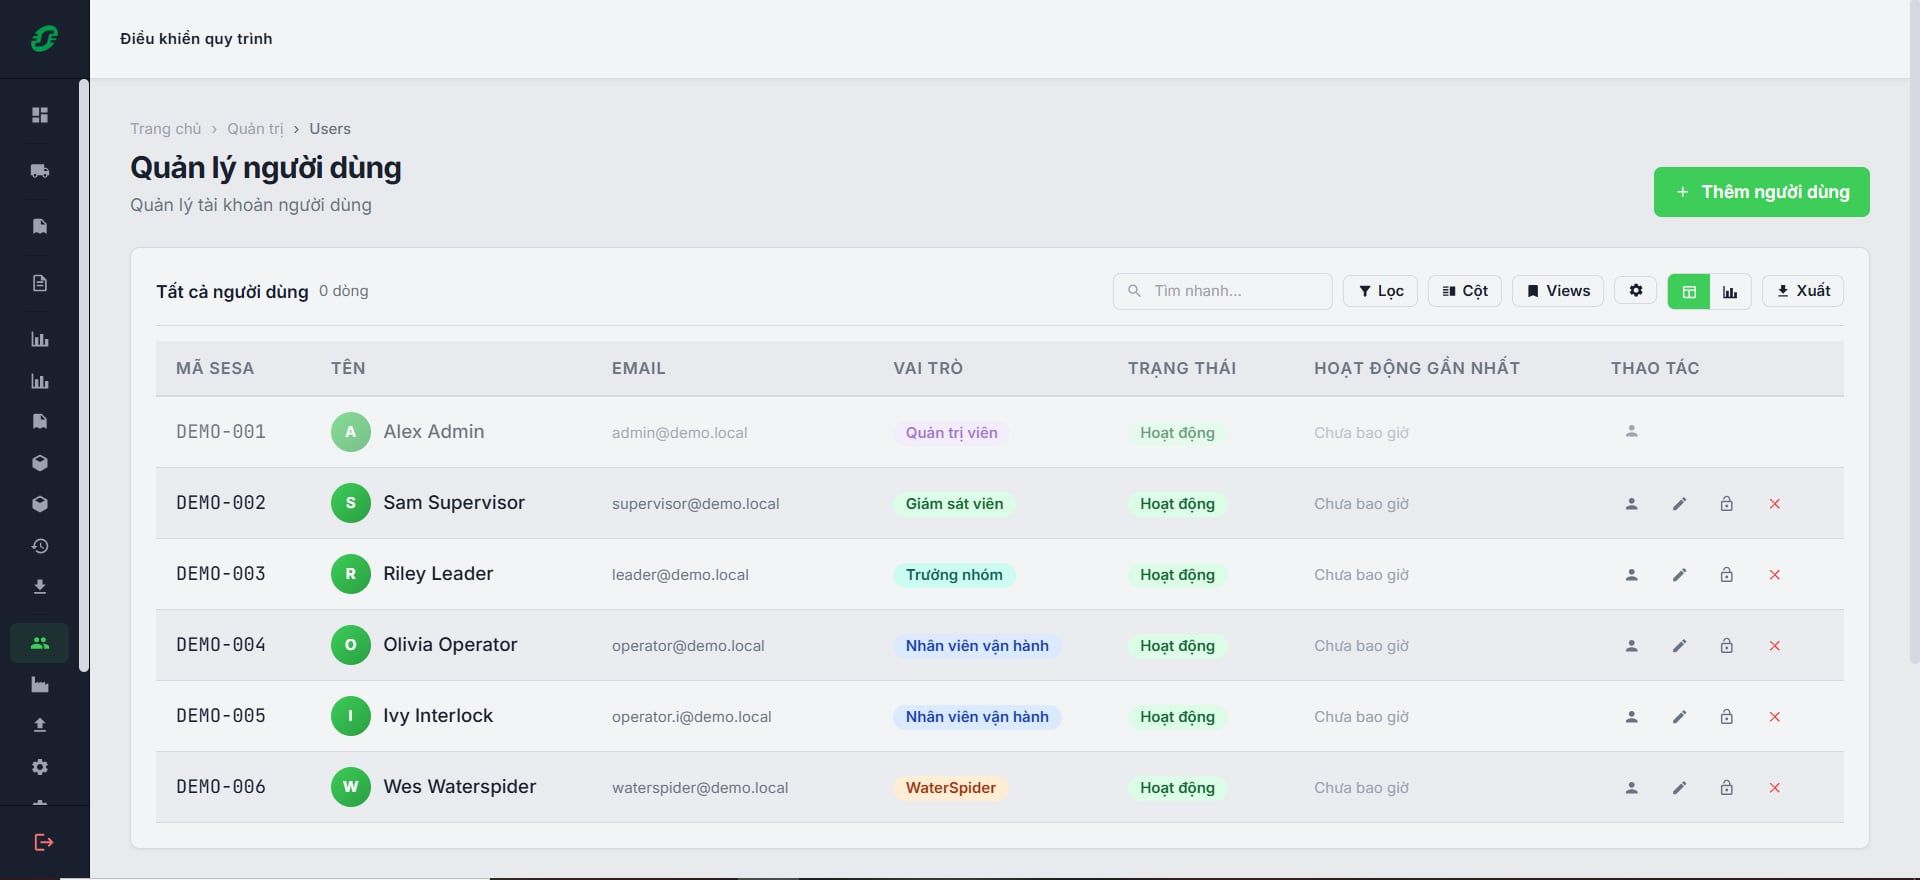Go to Trang chủ breadcrumb
This screenshot has width=1920, height=880.
[x=165, y=129]
